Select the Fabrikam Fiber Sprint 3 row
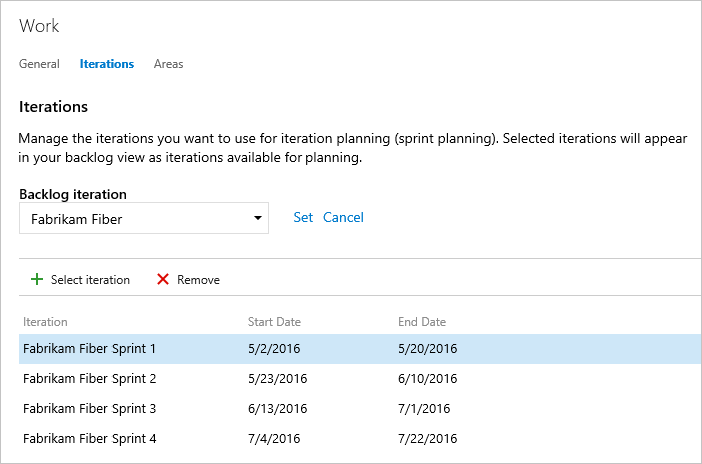 coord(360,408)
